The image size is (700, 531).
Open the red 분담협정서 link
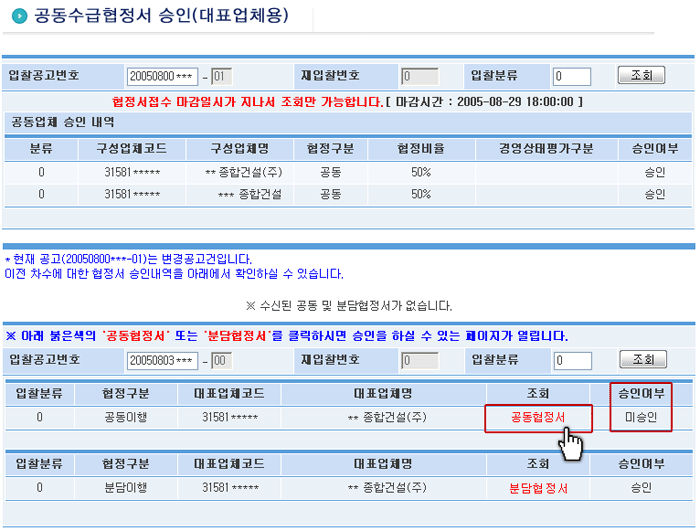point(538,488)
